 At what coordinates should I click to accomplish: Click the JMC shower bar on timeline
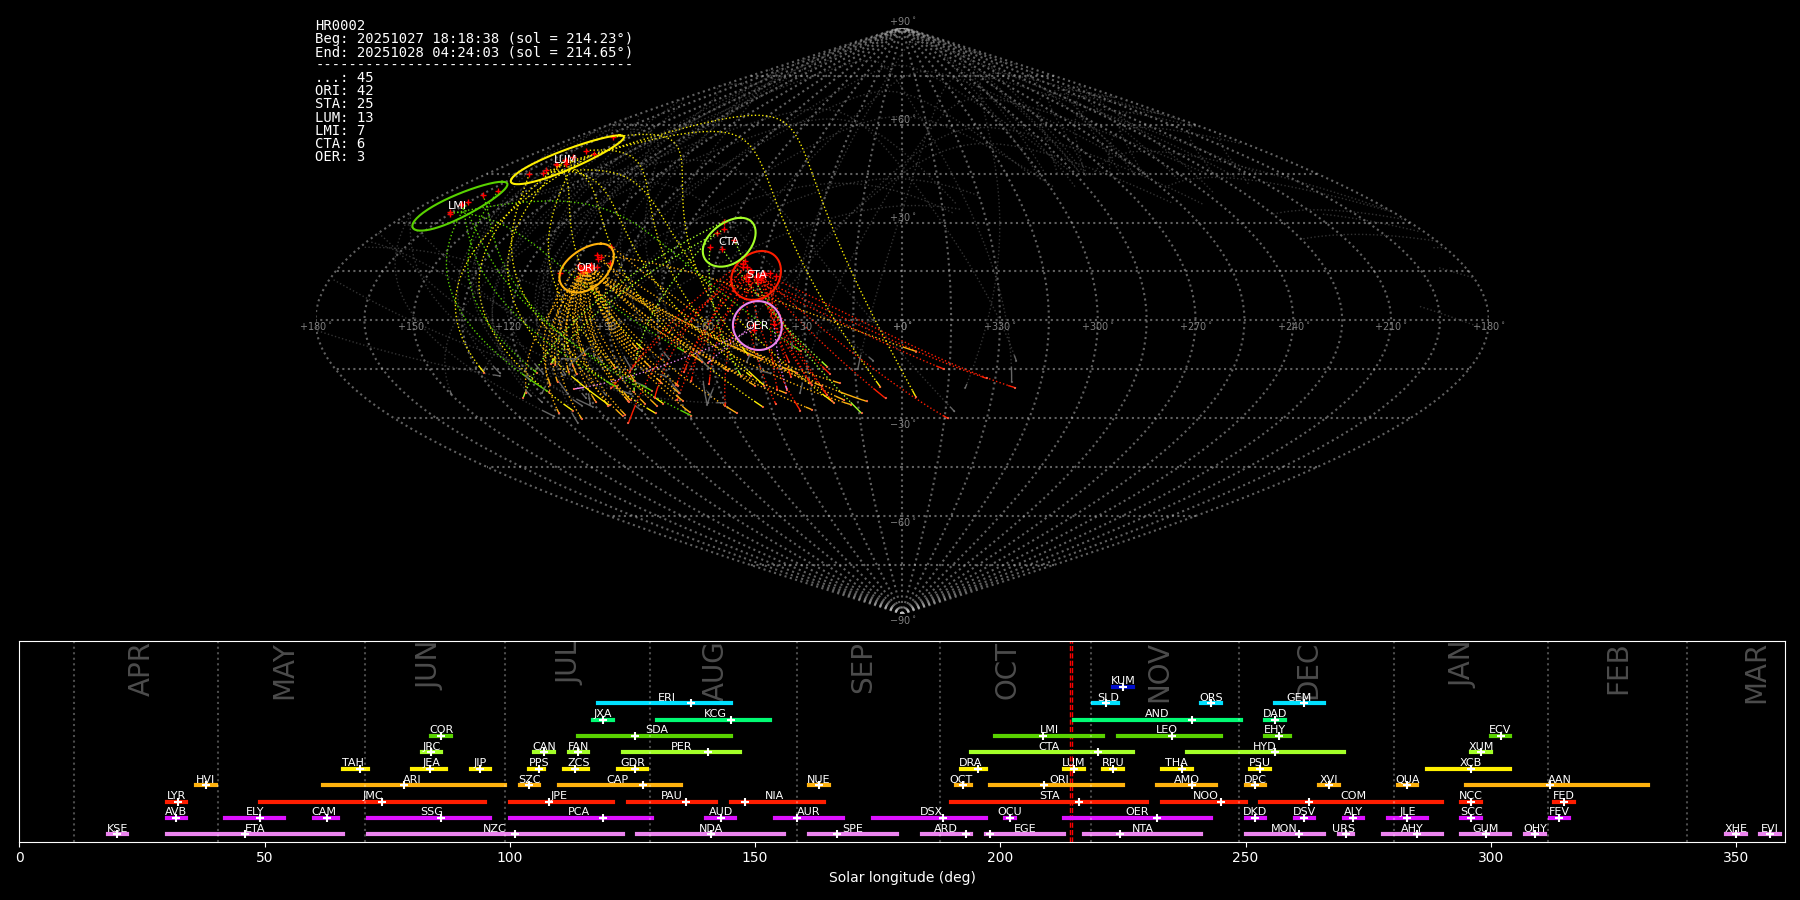tap(373, 802)
